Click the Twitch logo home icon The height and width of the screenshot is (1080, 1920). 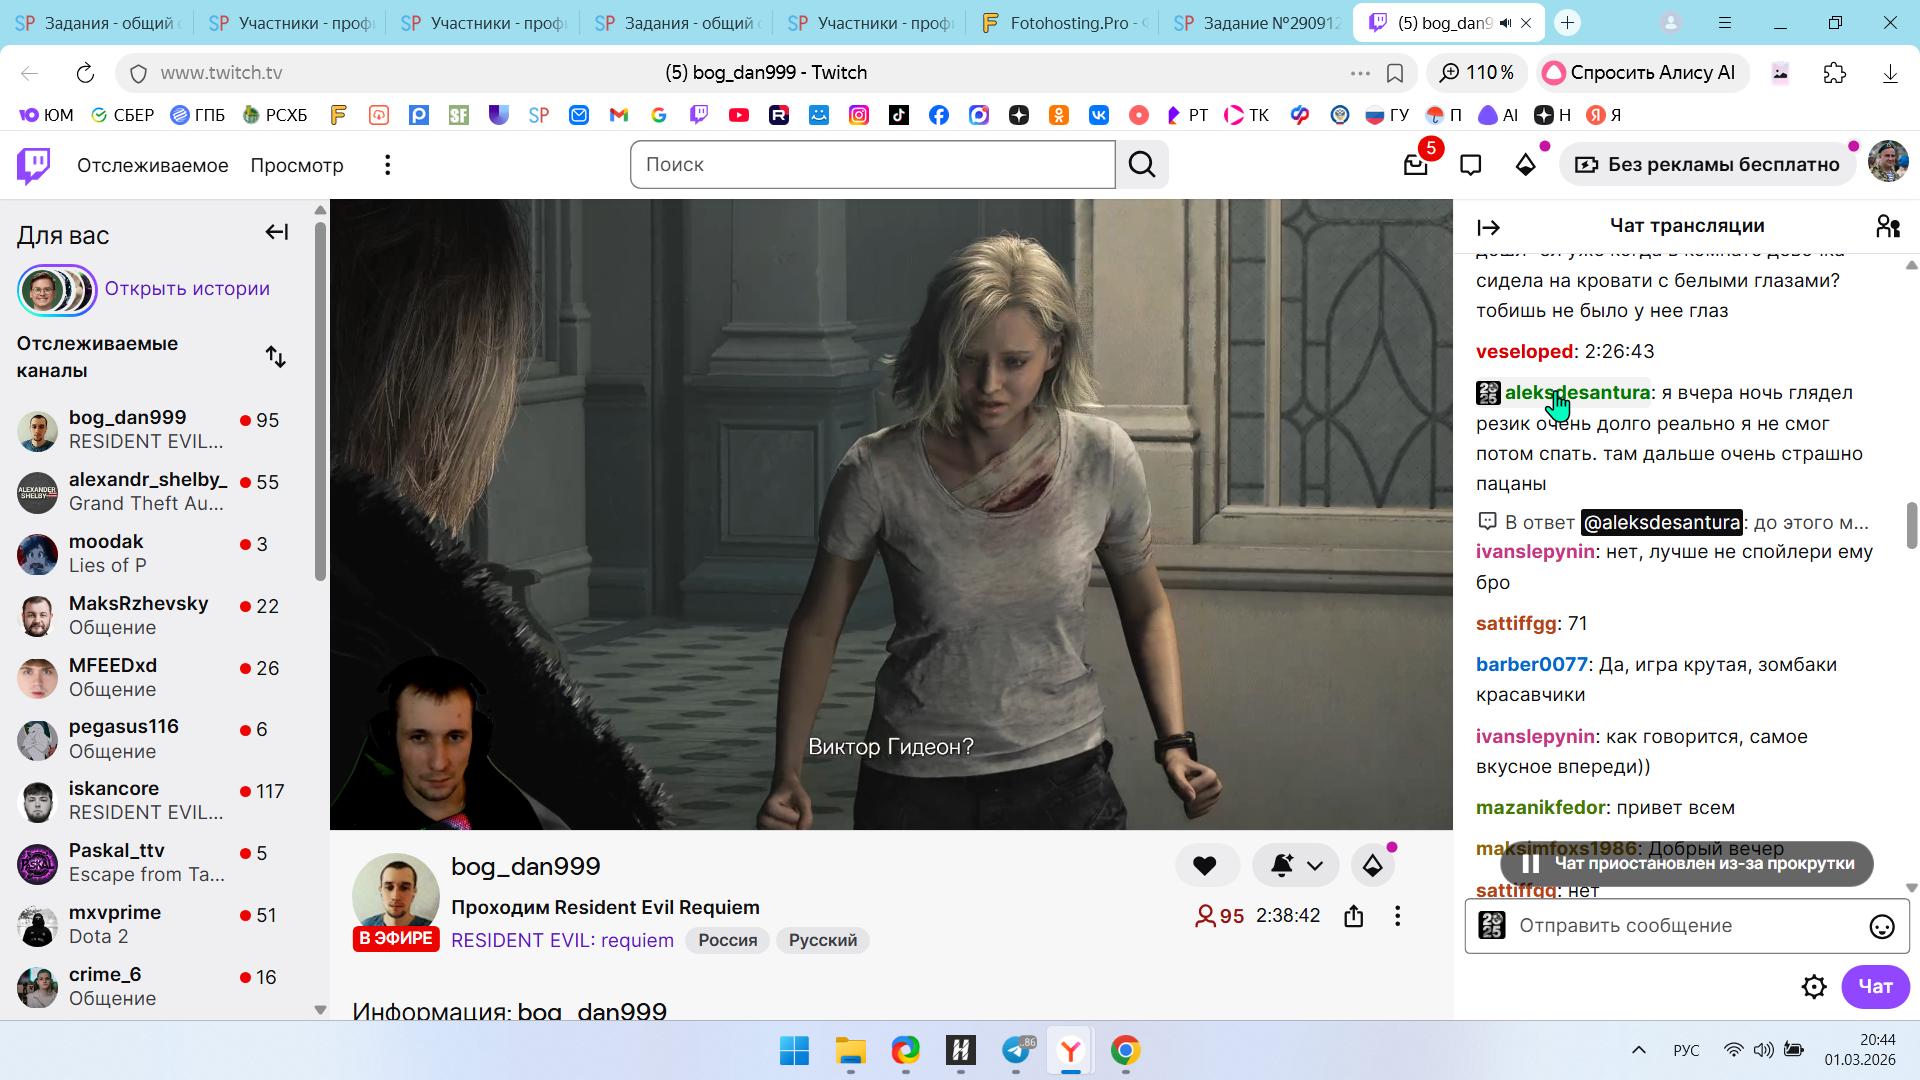tap(34, 165)
